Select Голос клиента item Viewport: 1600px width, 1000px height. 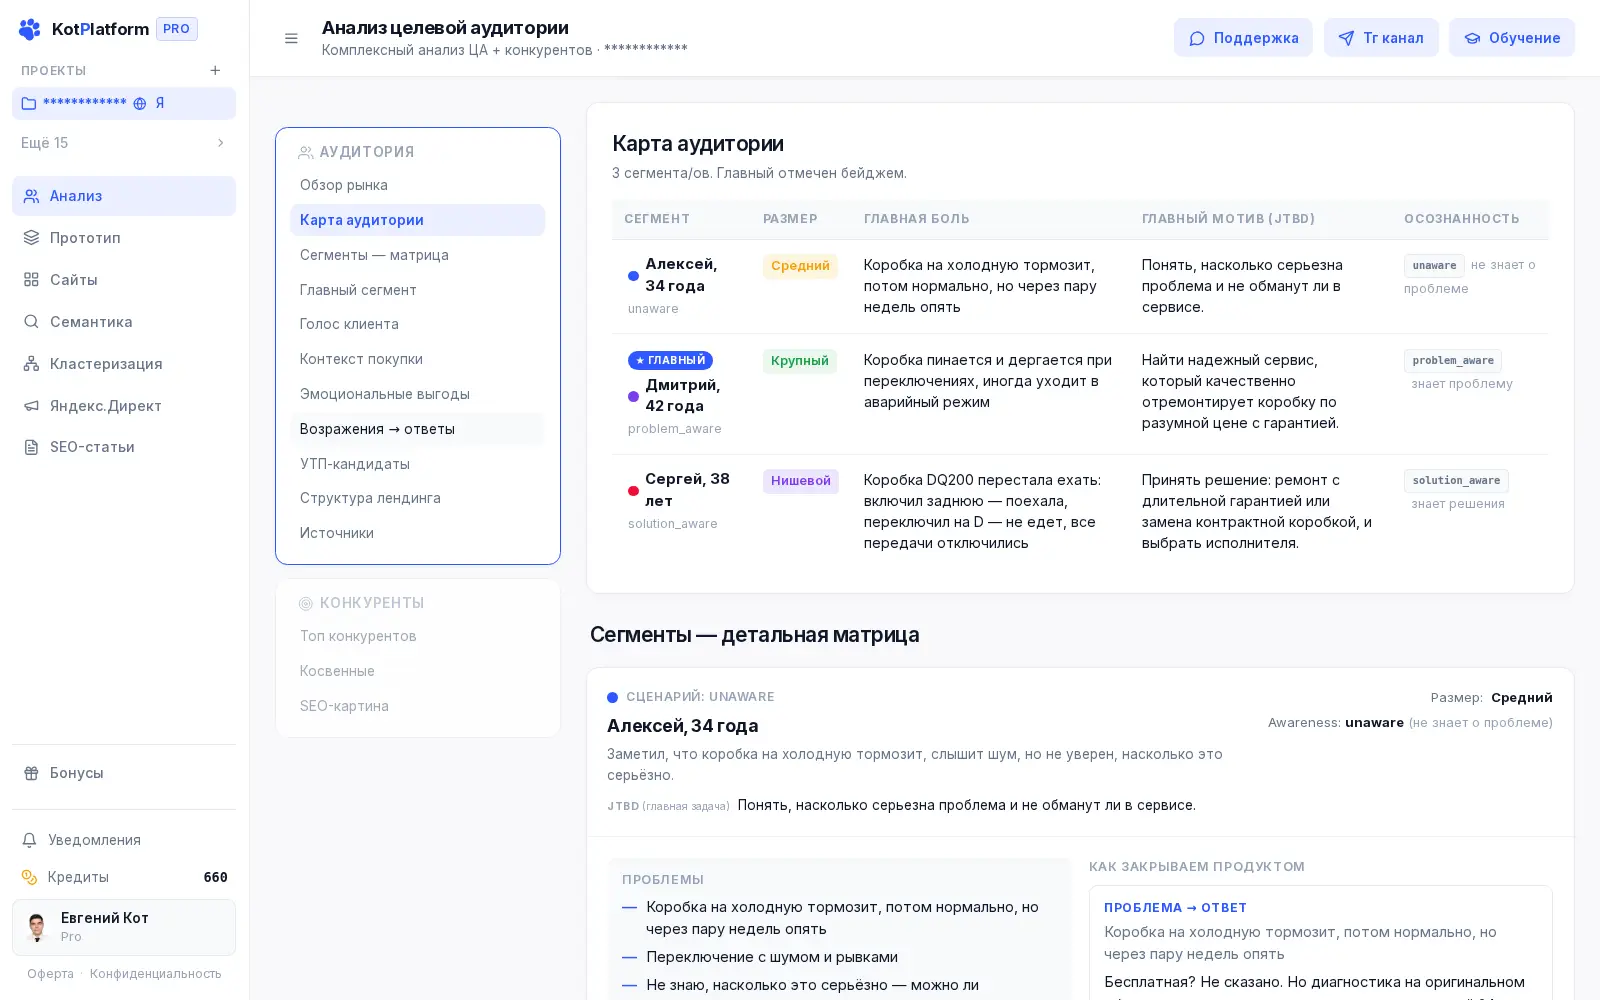(x=418, y=324)
